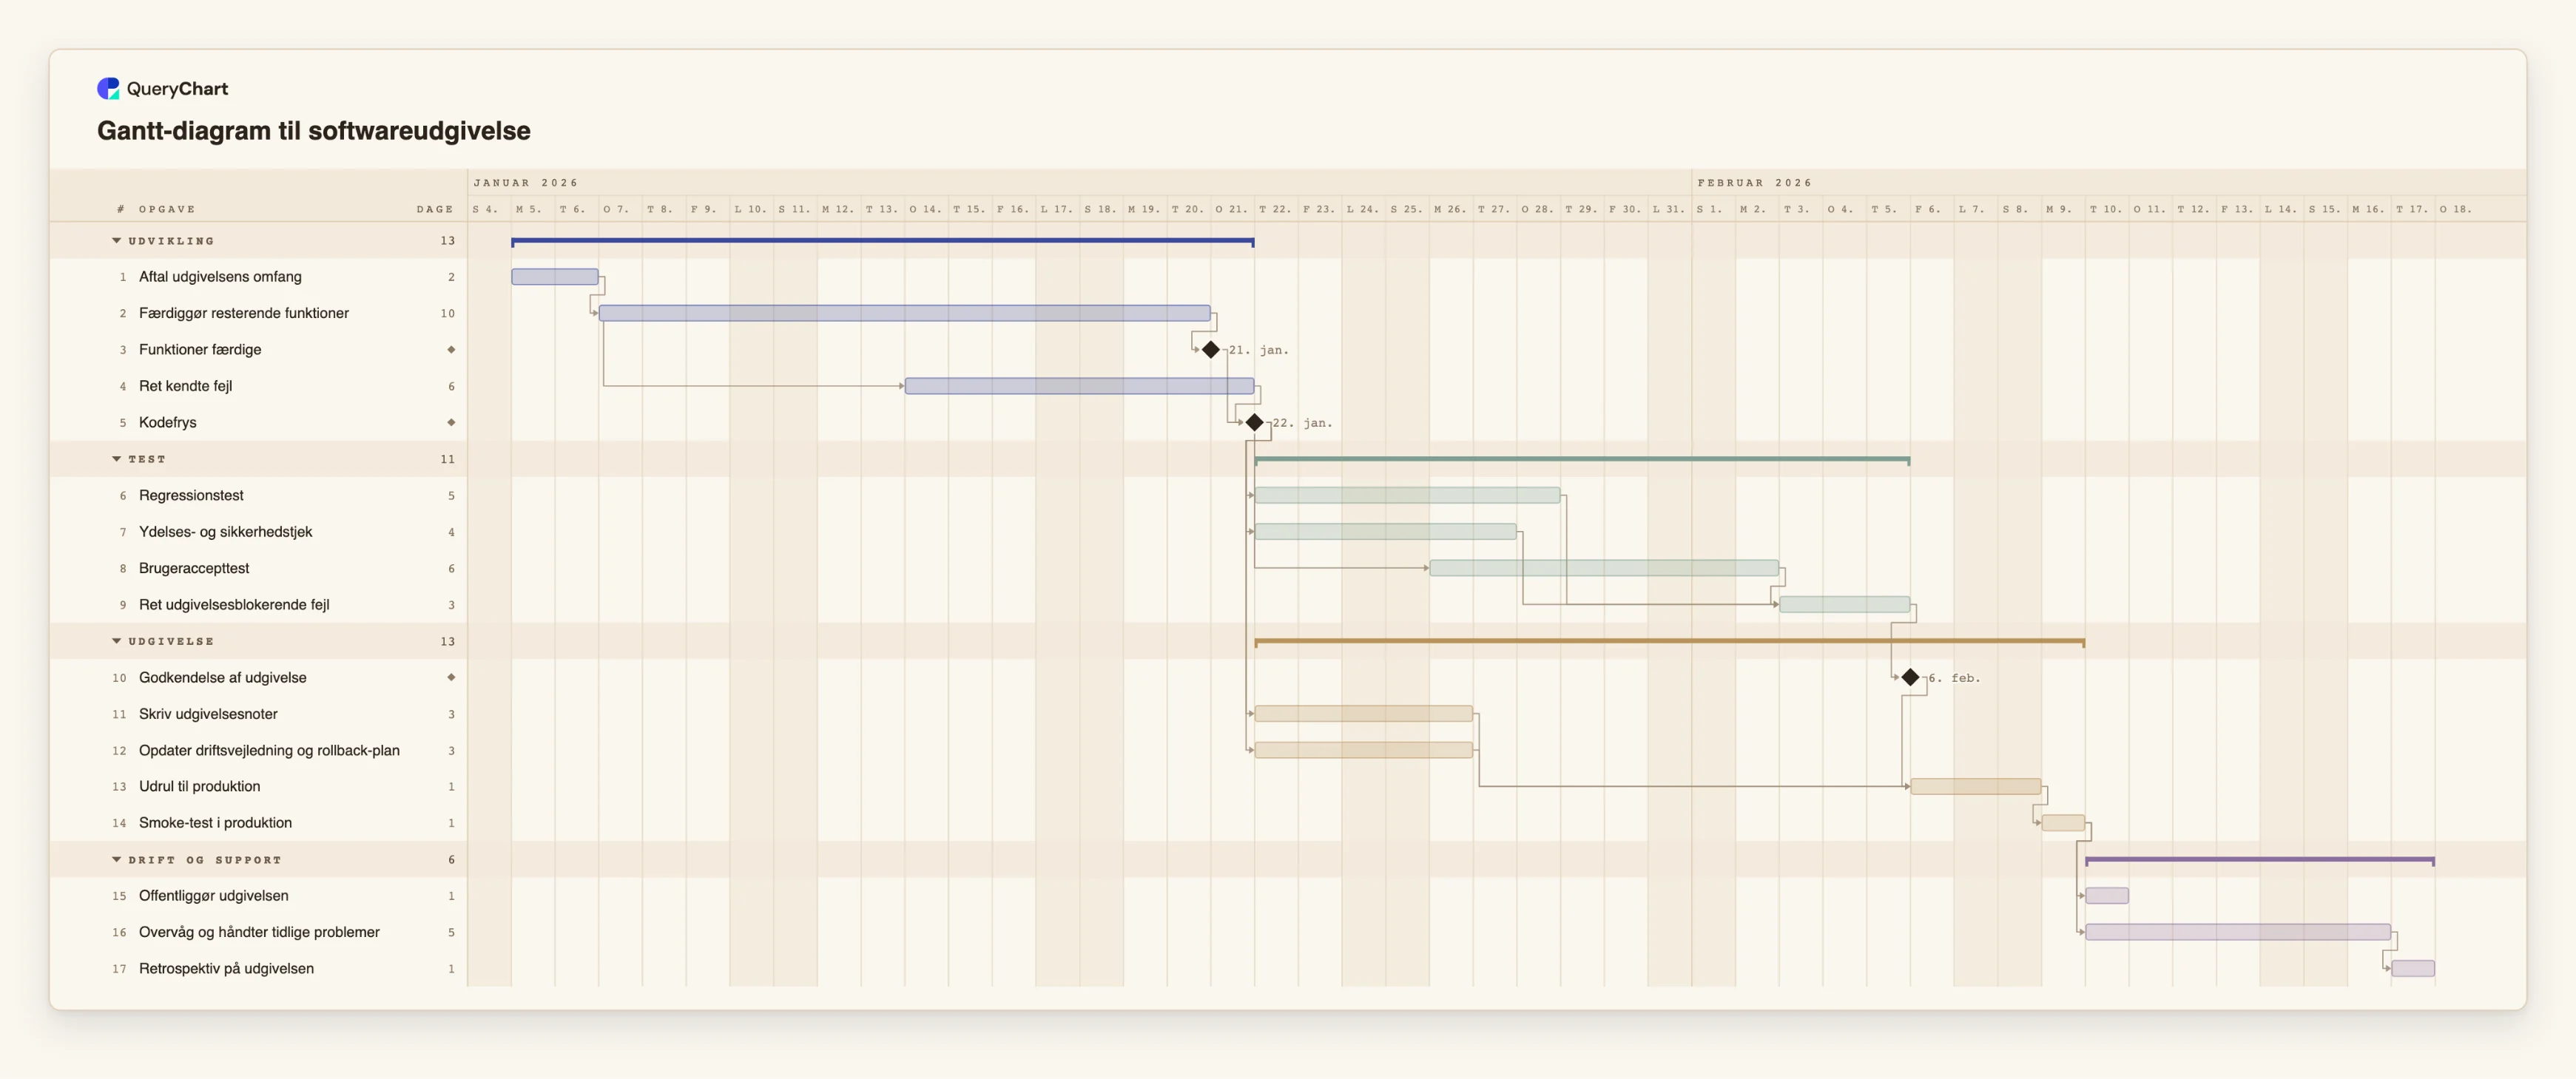Select the Funktioner færdige milestone diamond on 21. jan.
This screenshot has width=2576, height=1079.
click(x=1211, y=350)
